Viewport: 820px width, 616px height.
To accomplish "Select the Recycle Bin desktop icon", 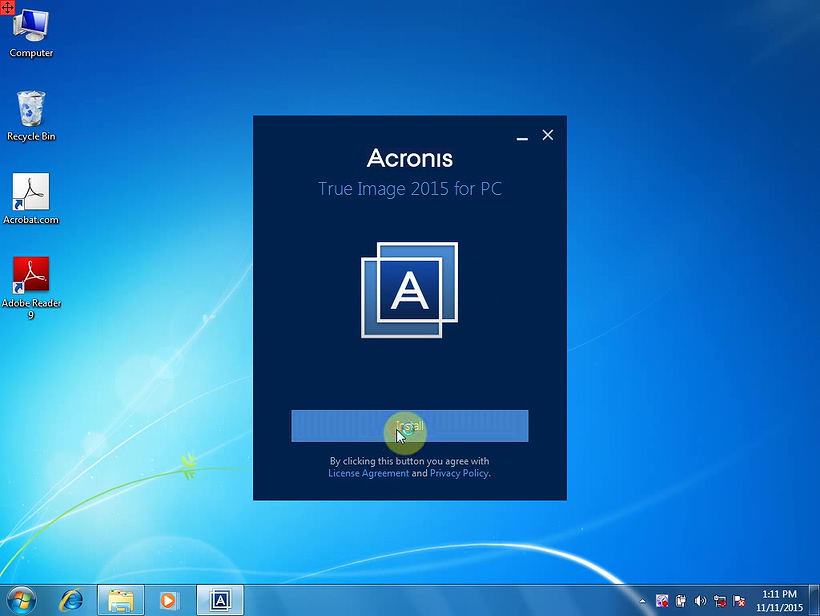I will tap(31, 116).
